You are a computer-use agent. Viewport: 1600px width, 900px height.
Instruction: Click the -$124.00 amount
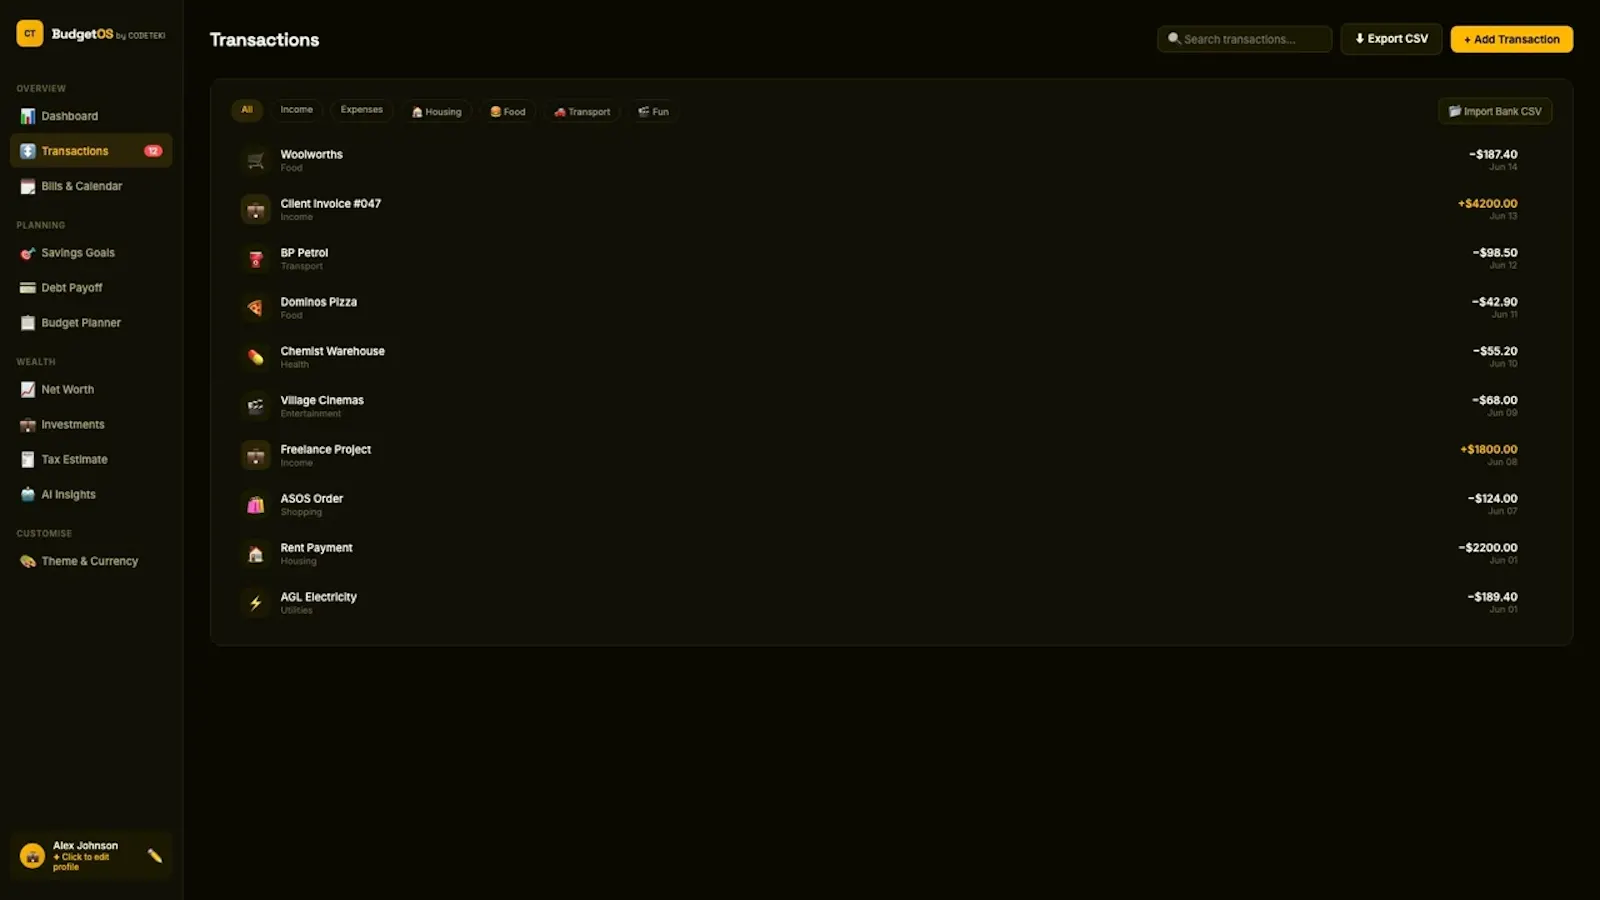(x=1492, y=498)
